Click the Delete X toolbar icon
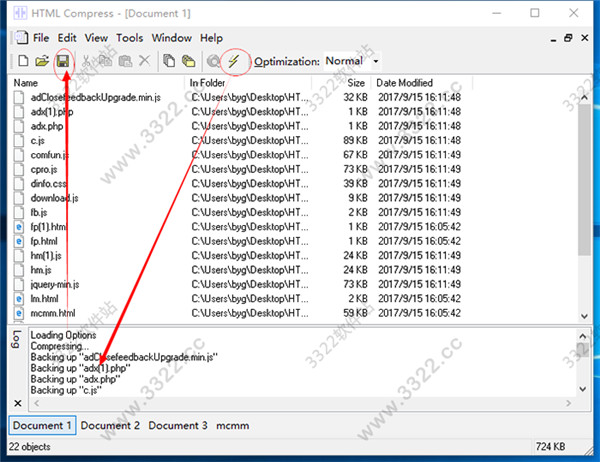This screenshot has height=462, width=600. [144, 60]
